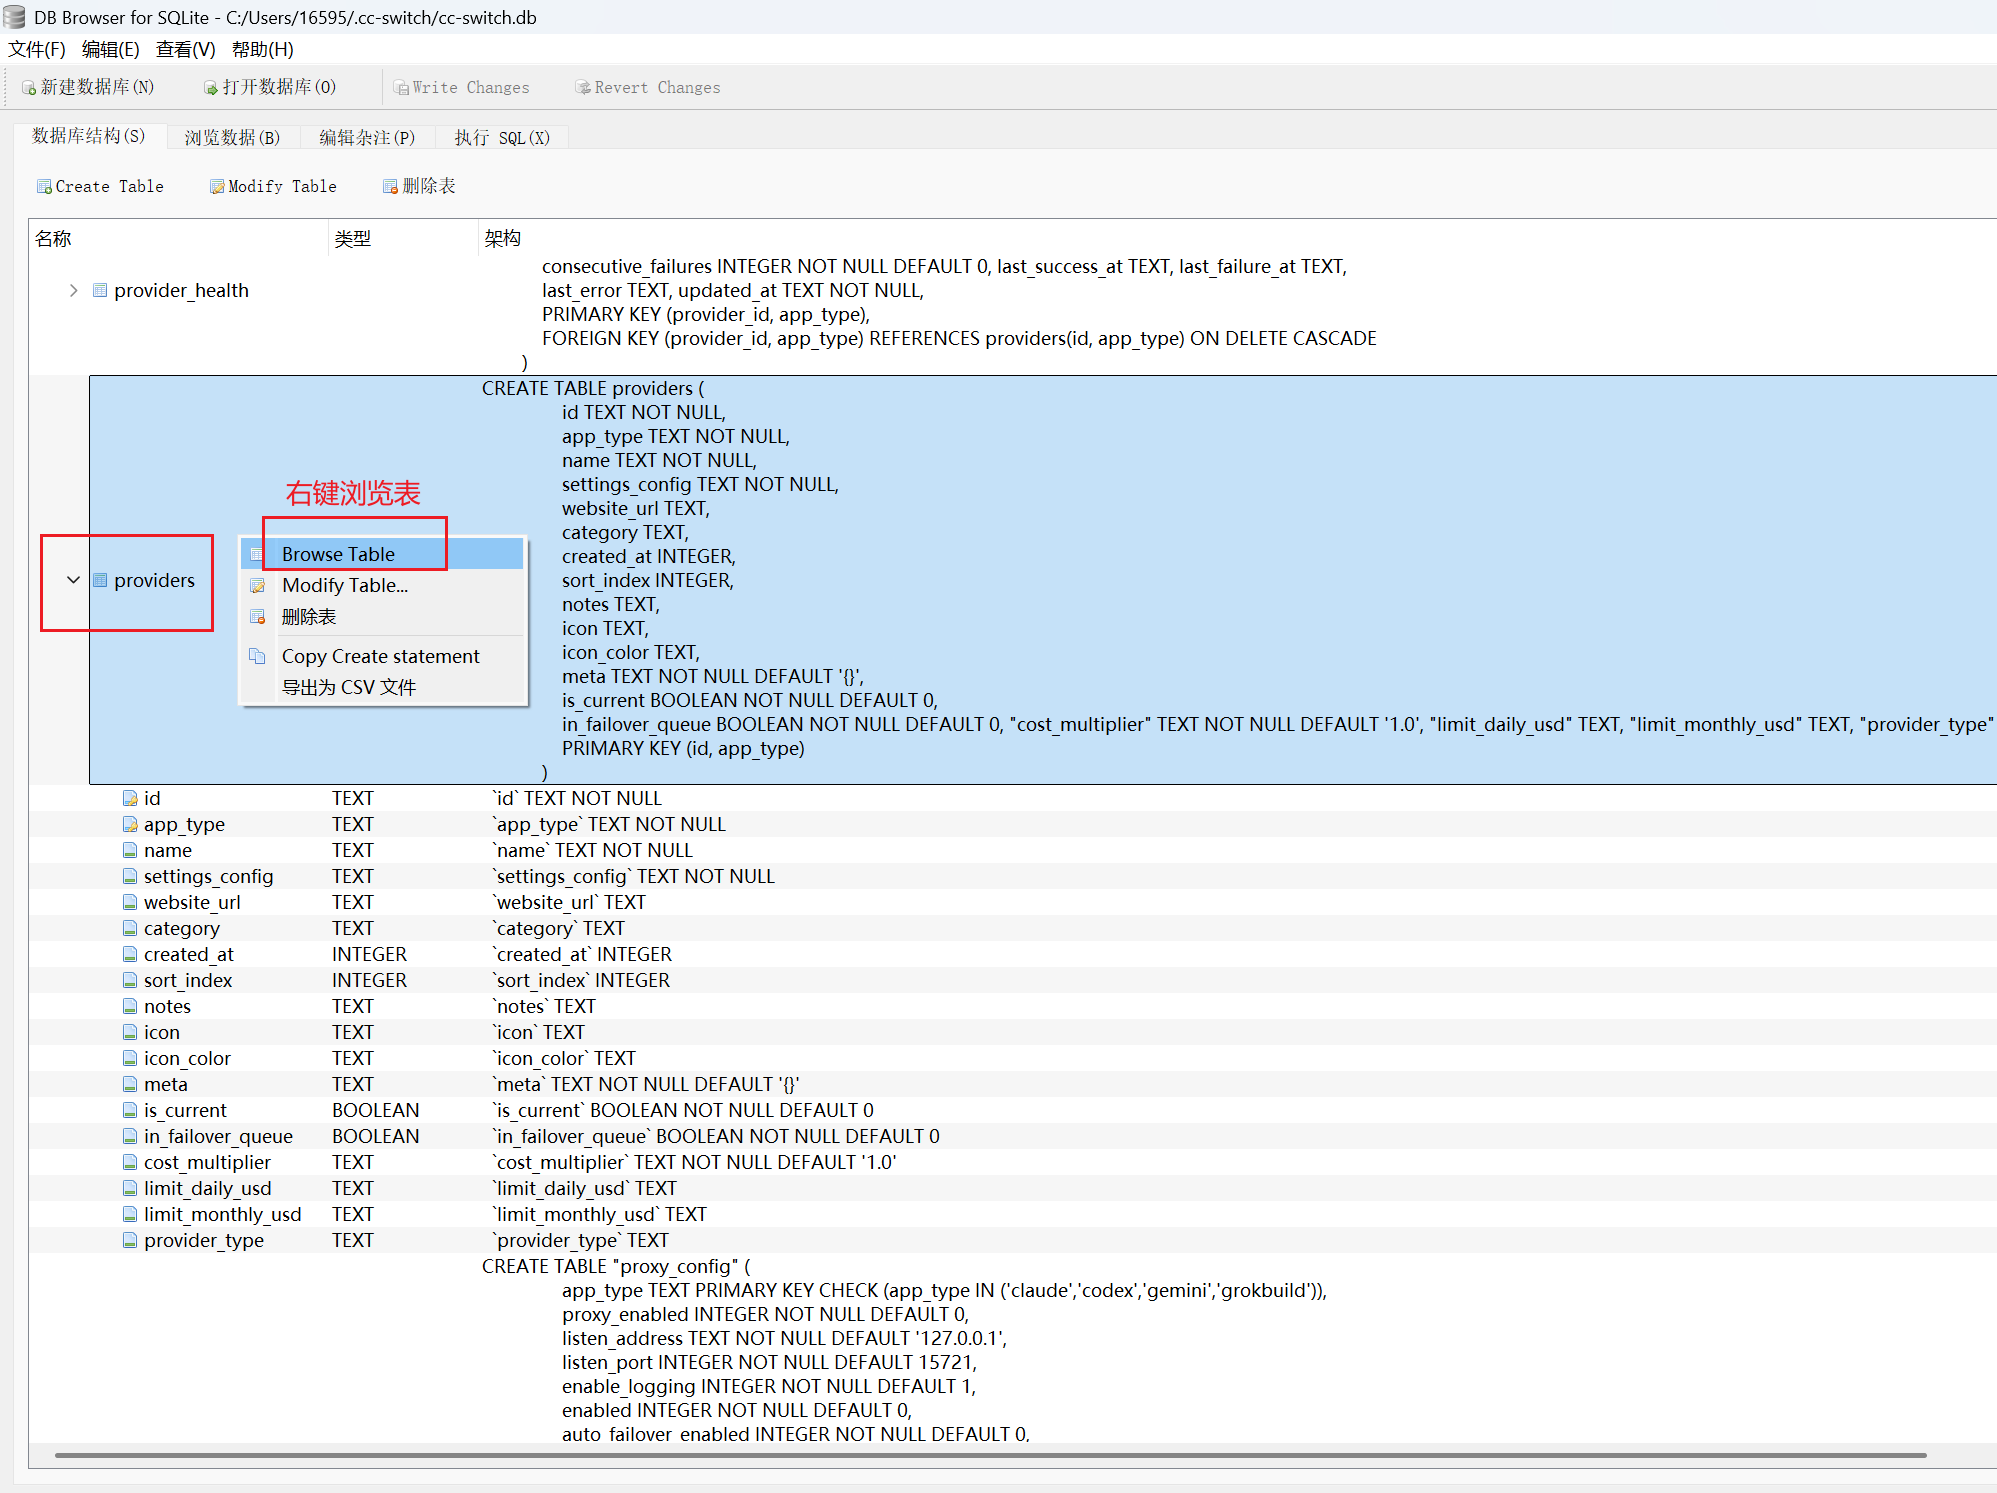Click the Write Changes button label
The height and width of the screenshot is (1493, 1997).
(471, 88)
